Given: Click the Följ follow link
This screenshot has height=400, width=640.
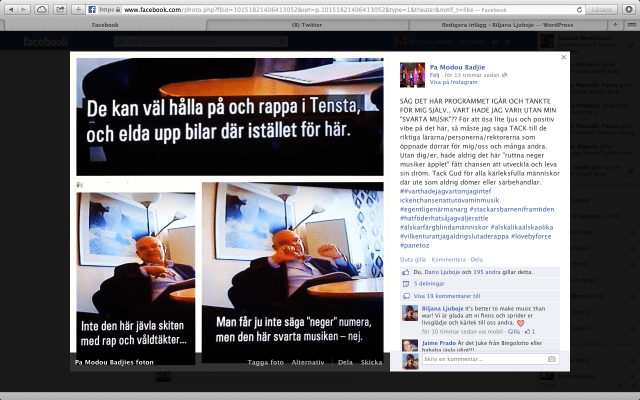Looking at the screenshot, I should coord(435,75).
